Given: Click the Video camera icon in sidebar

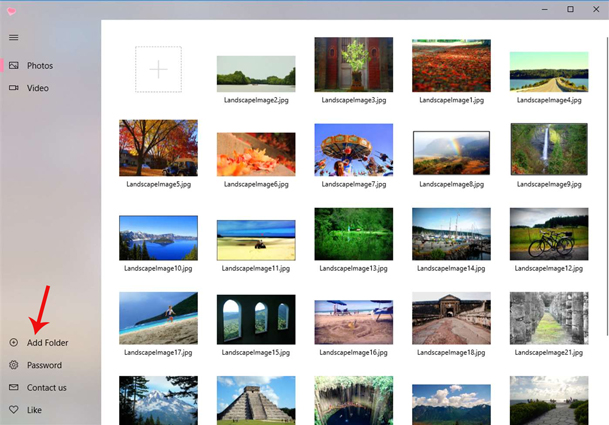Looking at the screenshot, I should 14,88.
